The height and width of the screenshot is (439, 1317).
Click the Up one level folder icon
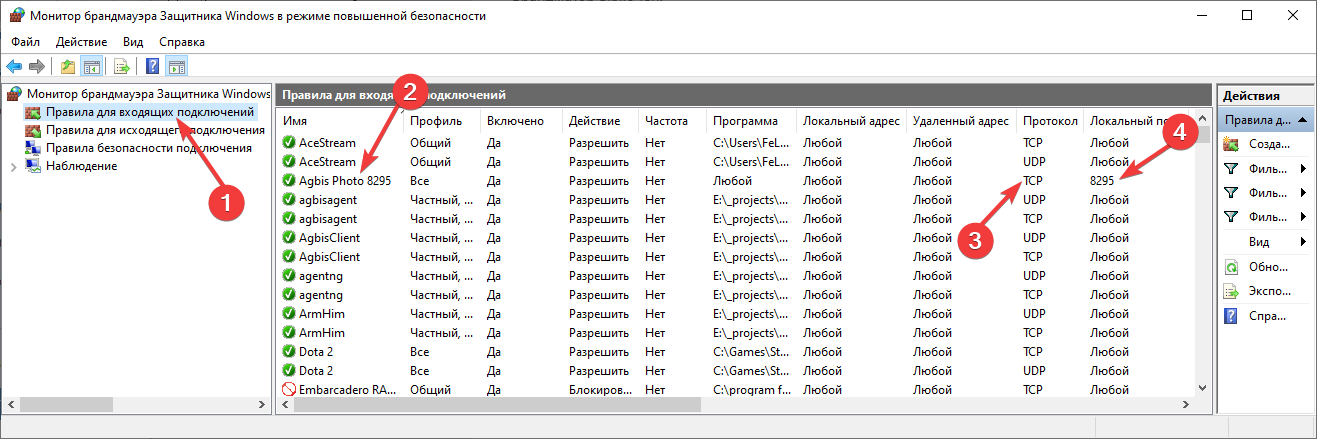(x=68, y=67)
